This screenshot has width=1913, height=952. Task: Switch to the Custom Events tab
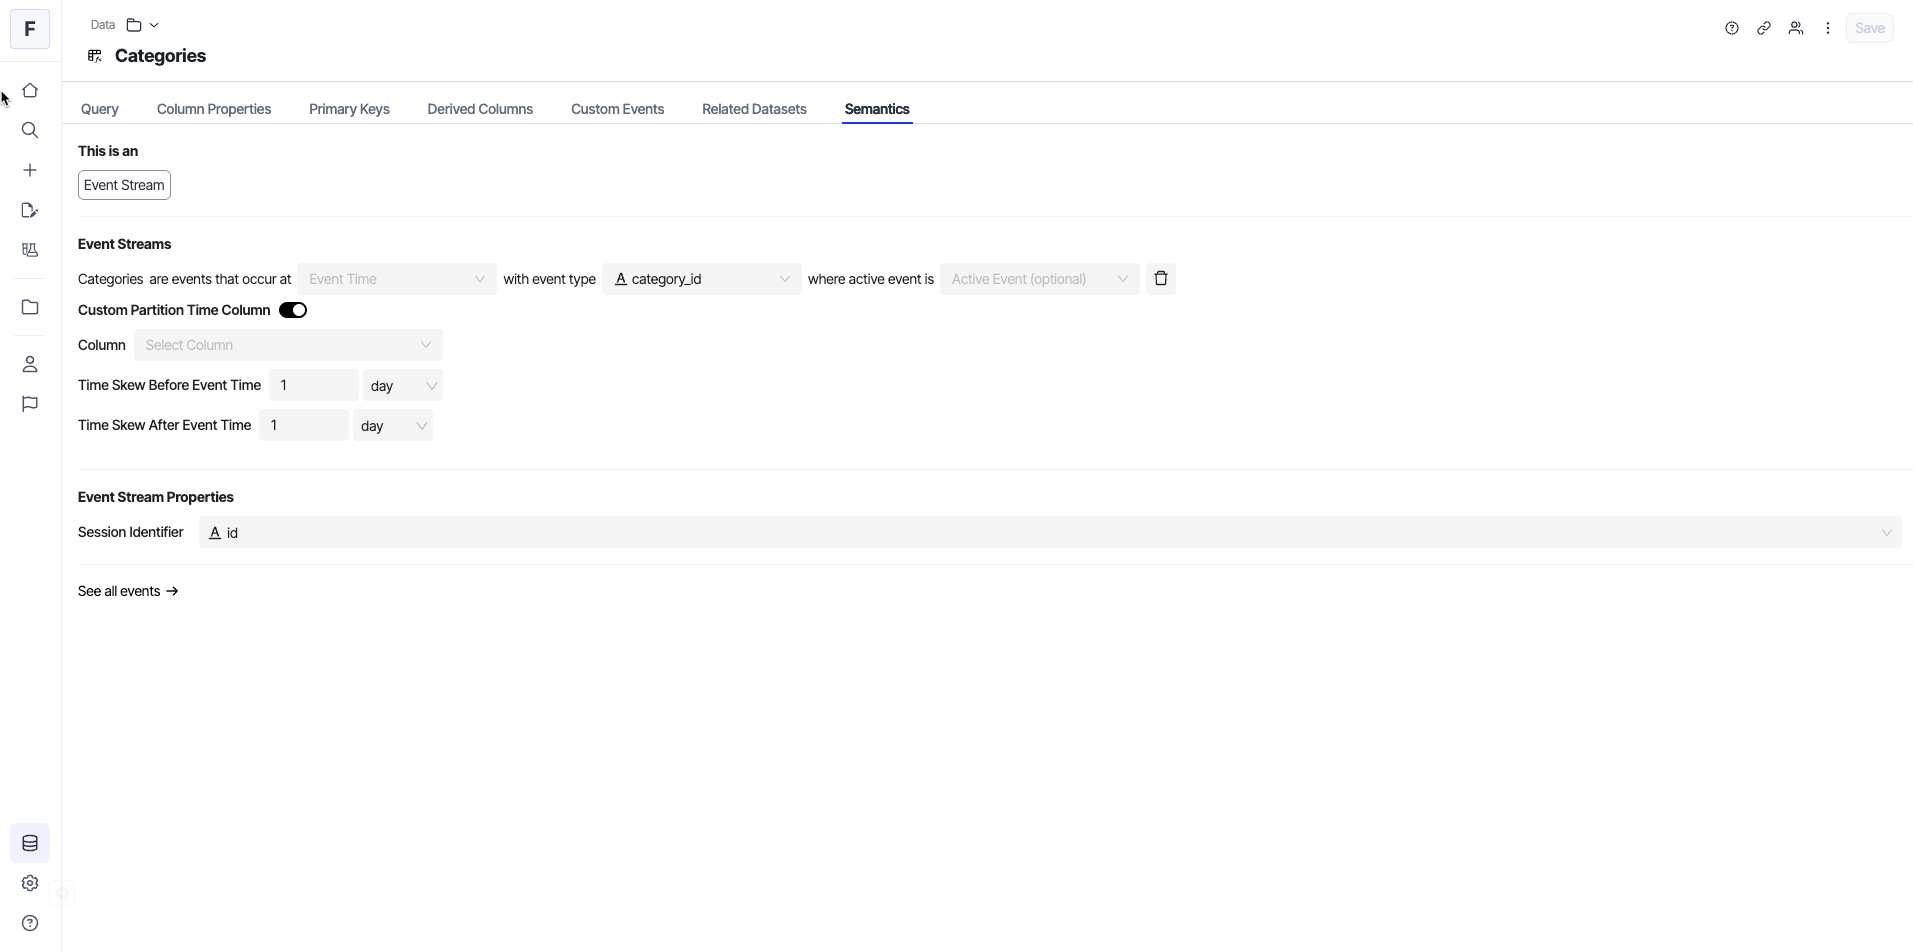click(617, 110)
